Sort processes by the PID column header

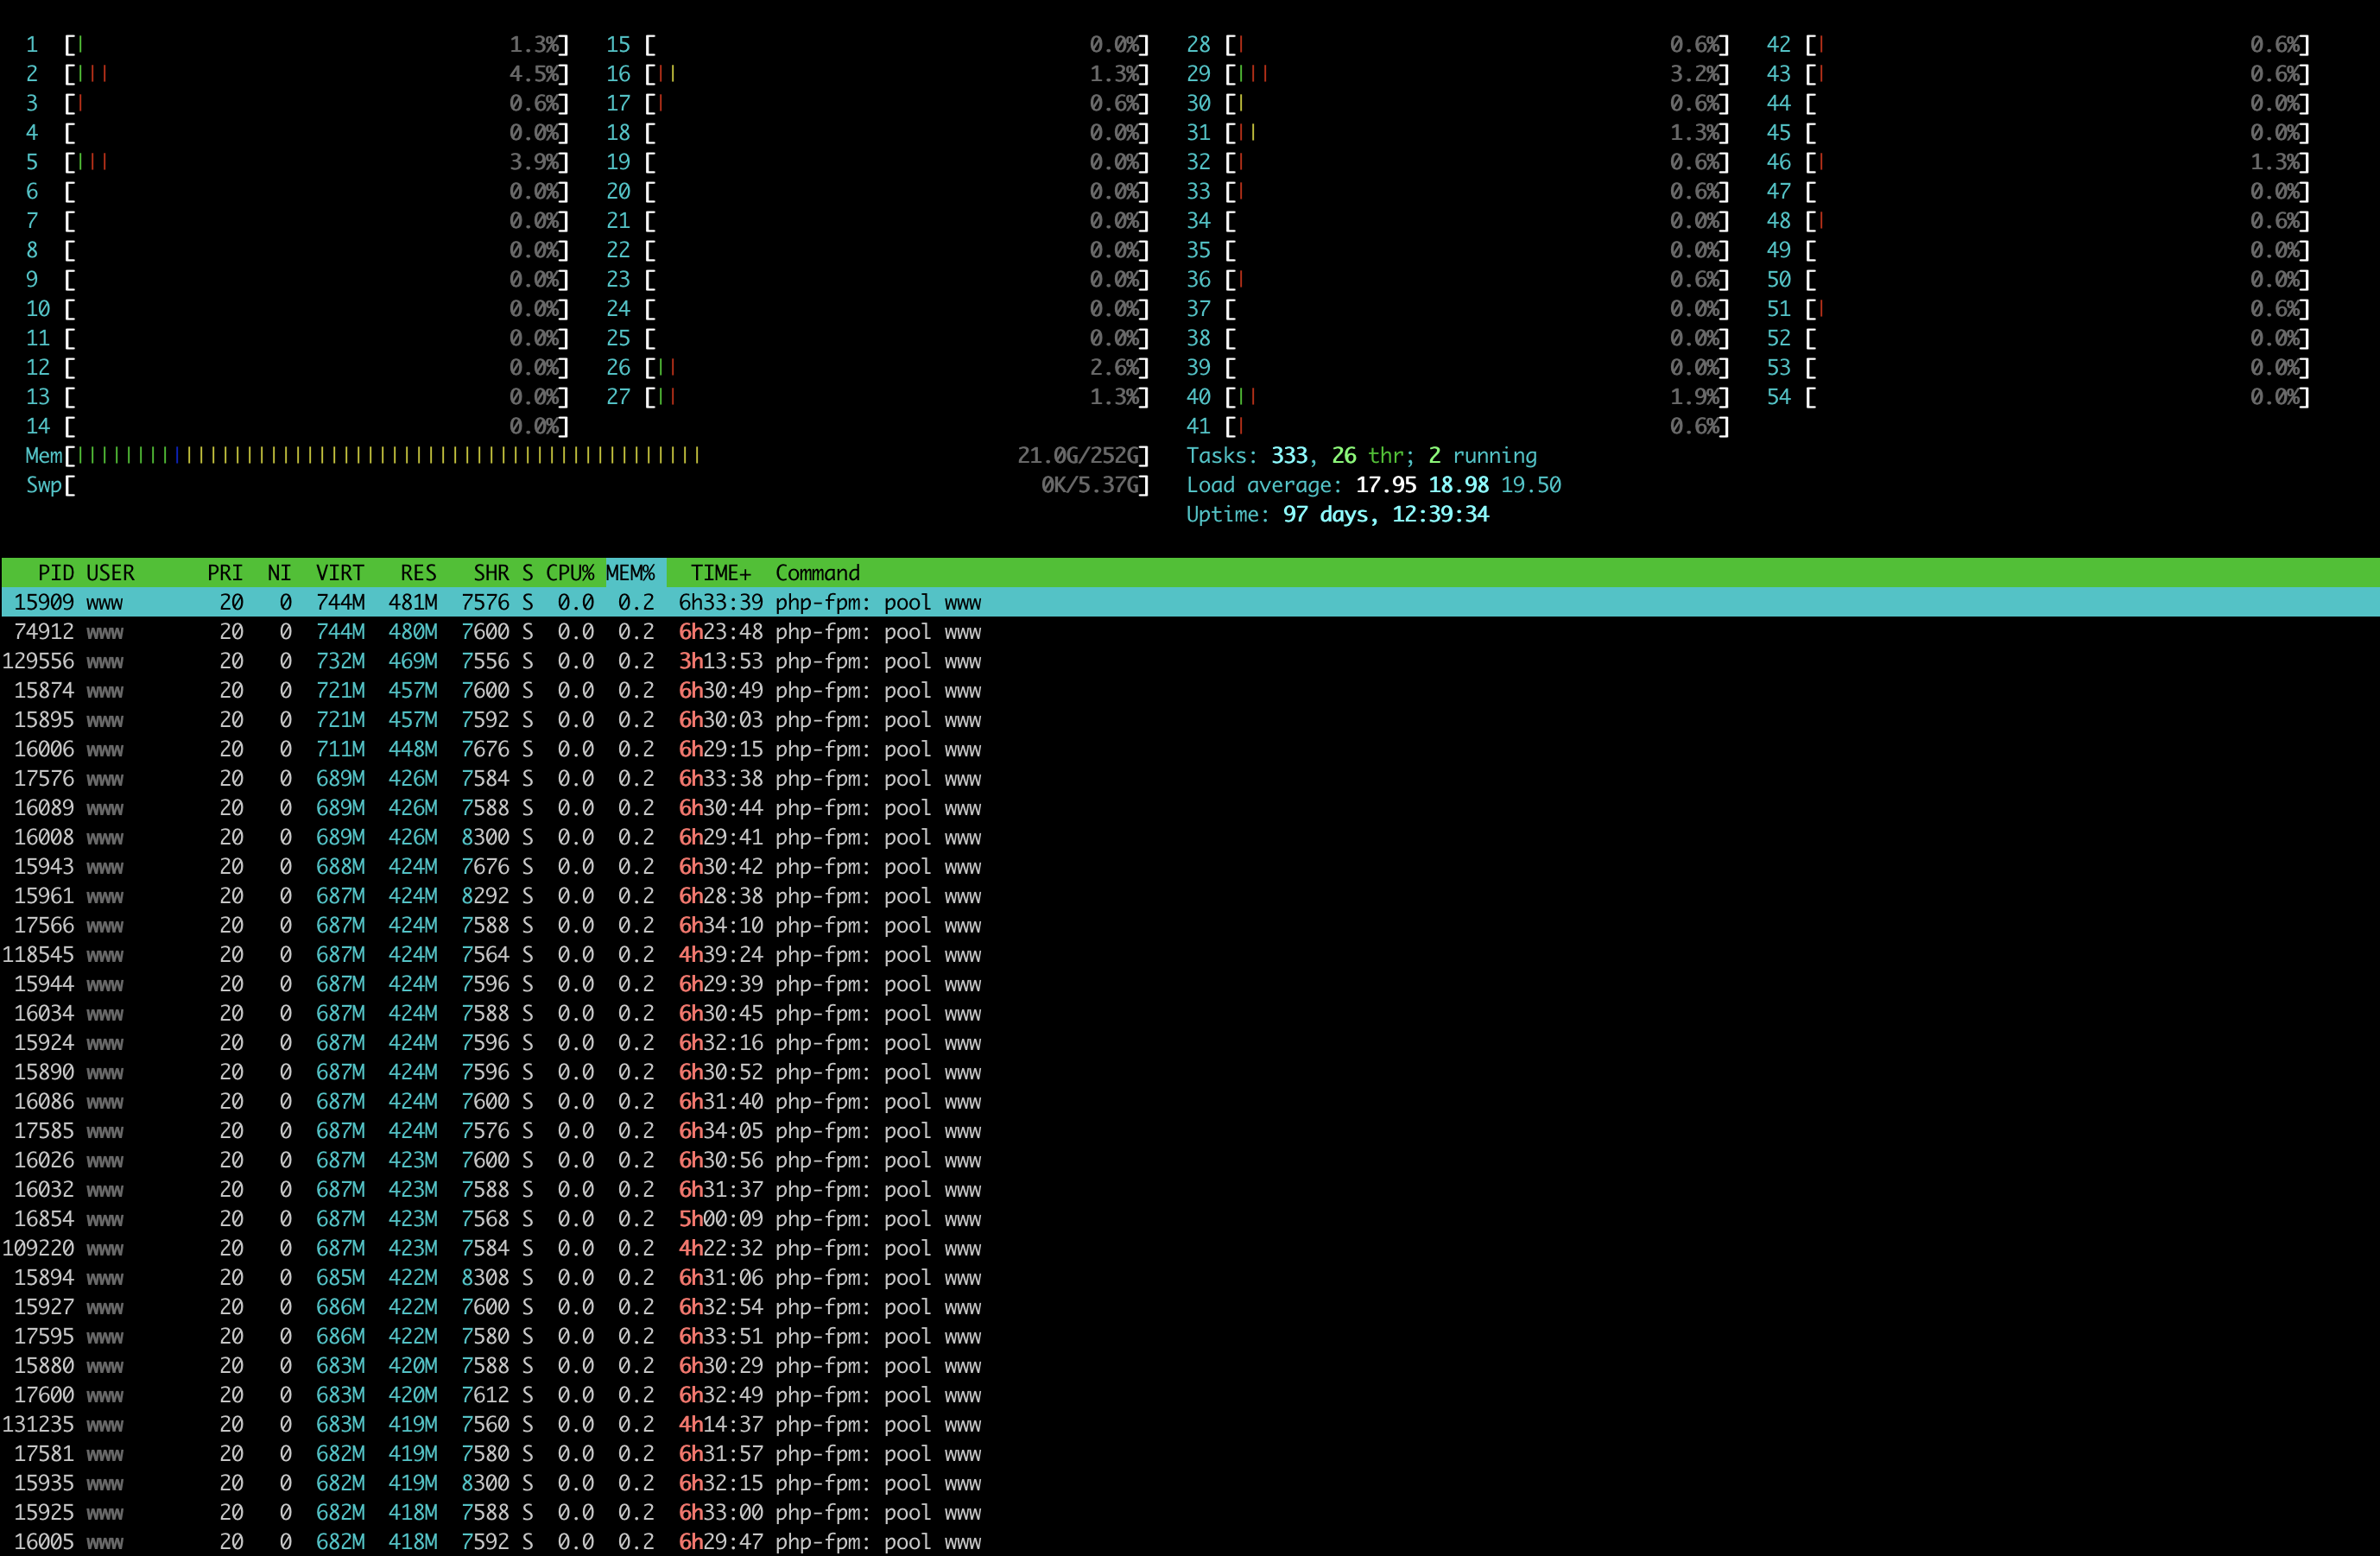pyautogui.click(x=55, y=572)
